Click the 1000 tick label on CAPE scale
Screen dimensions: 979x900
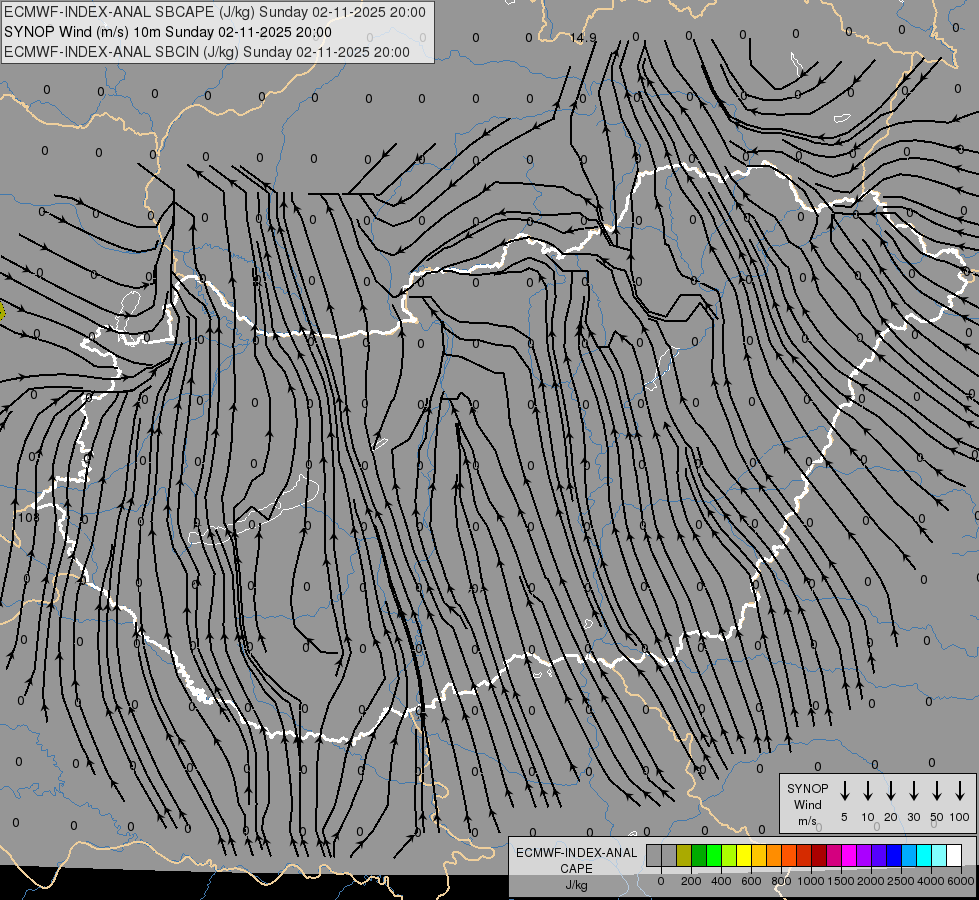[810, 881]
